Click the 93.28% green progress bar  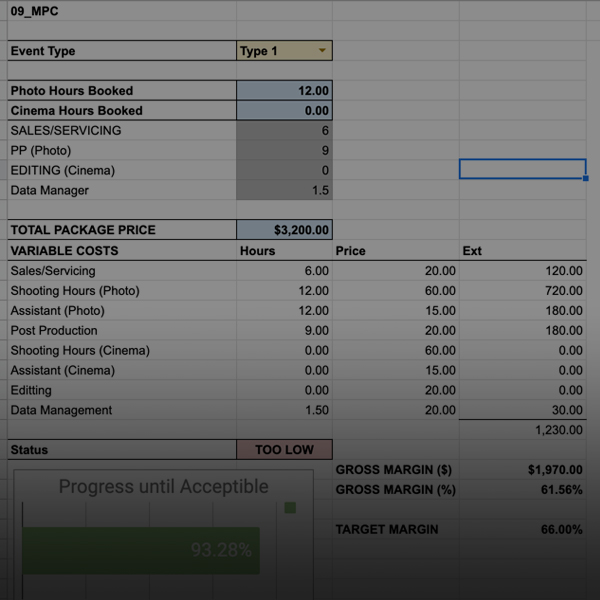point(140,549)
